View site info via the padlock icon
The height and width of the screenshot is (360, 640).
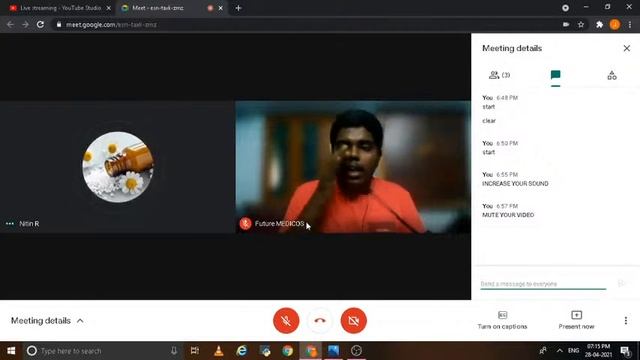(59, 24)
